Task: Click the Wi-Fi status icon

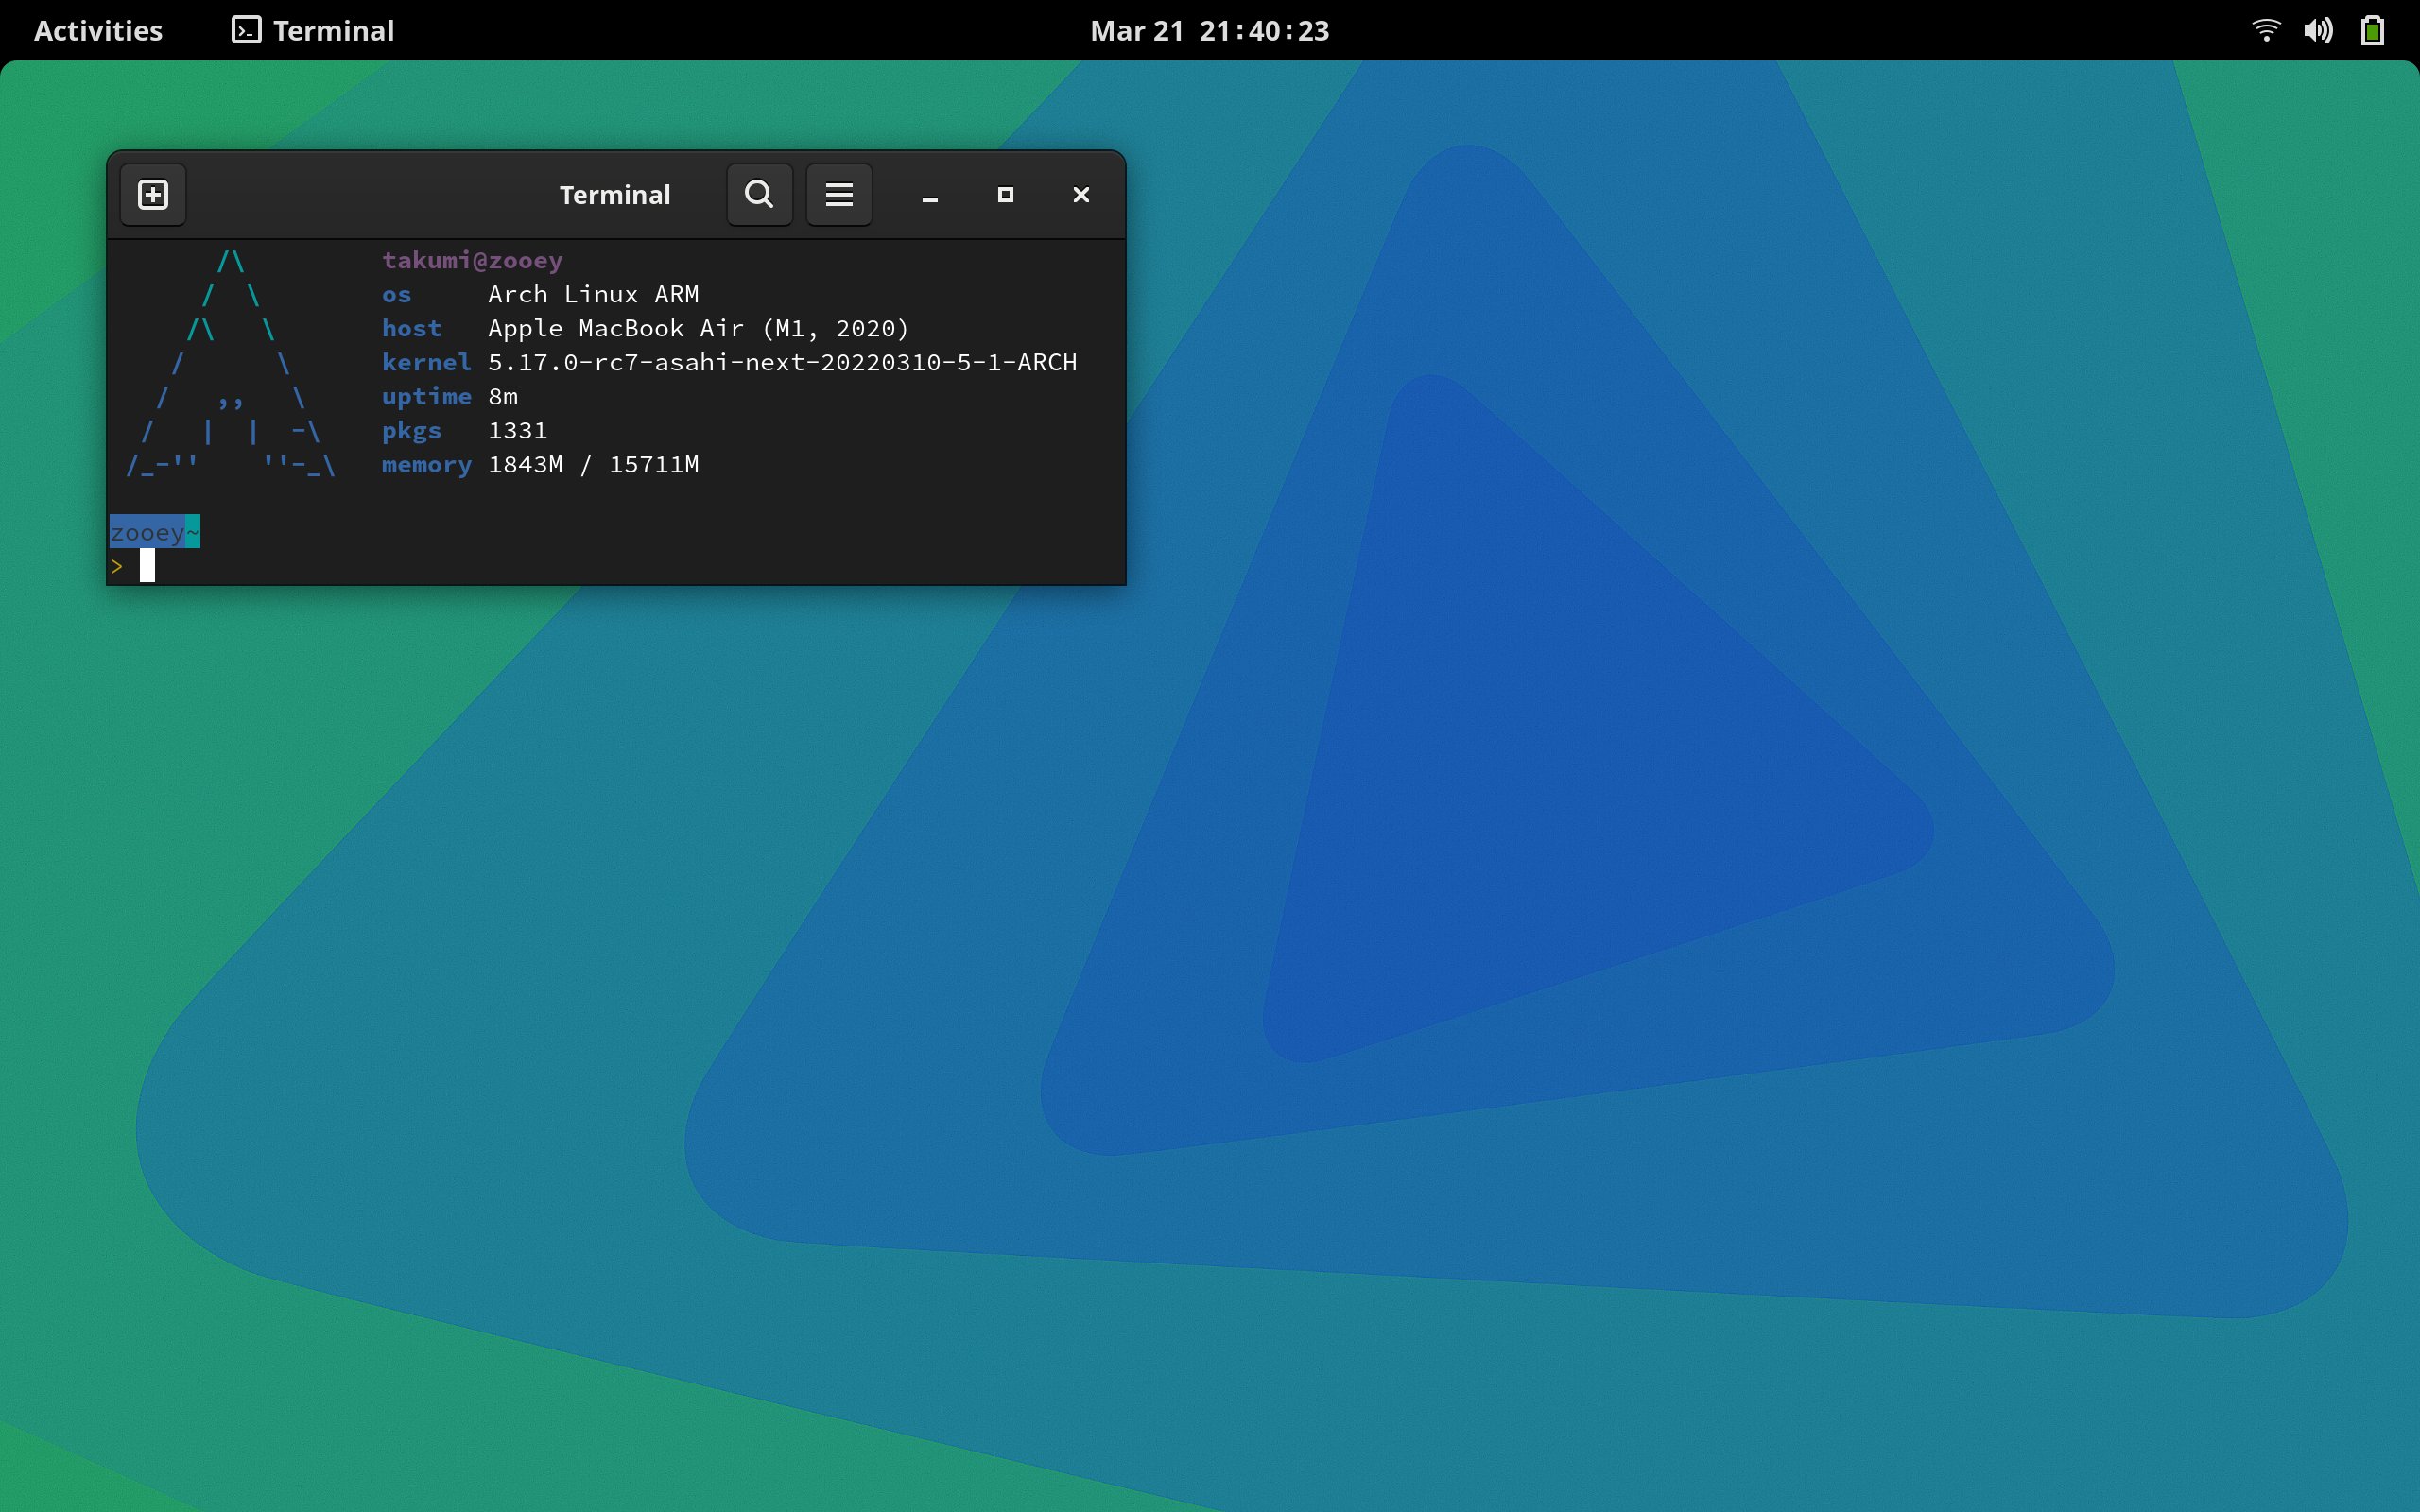Action: coord(2266,30)
